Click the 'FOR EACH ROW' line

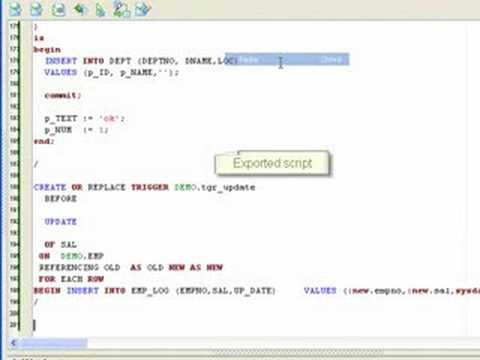click(71, 279)
